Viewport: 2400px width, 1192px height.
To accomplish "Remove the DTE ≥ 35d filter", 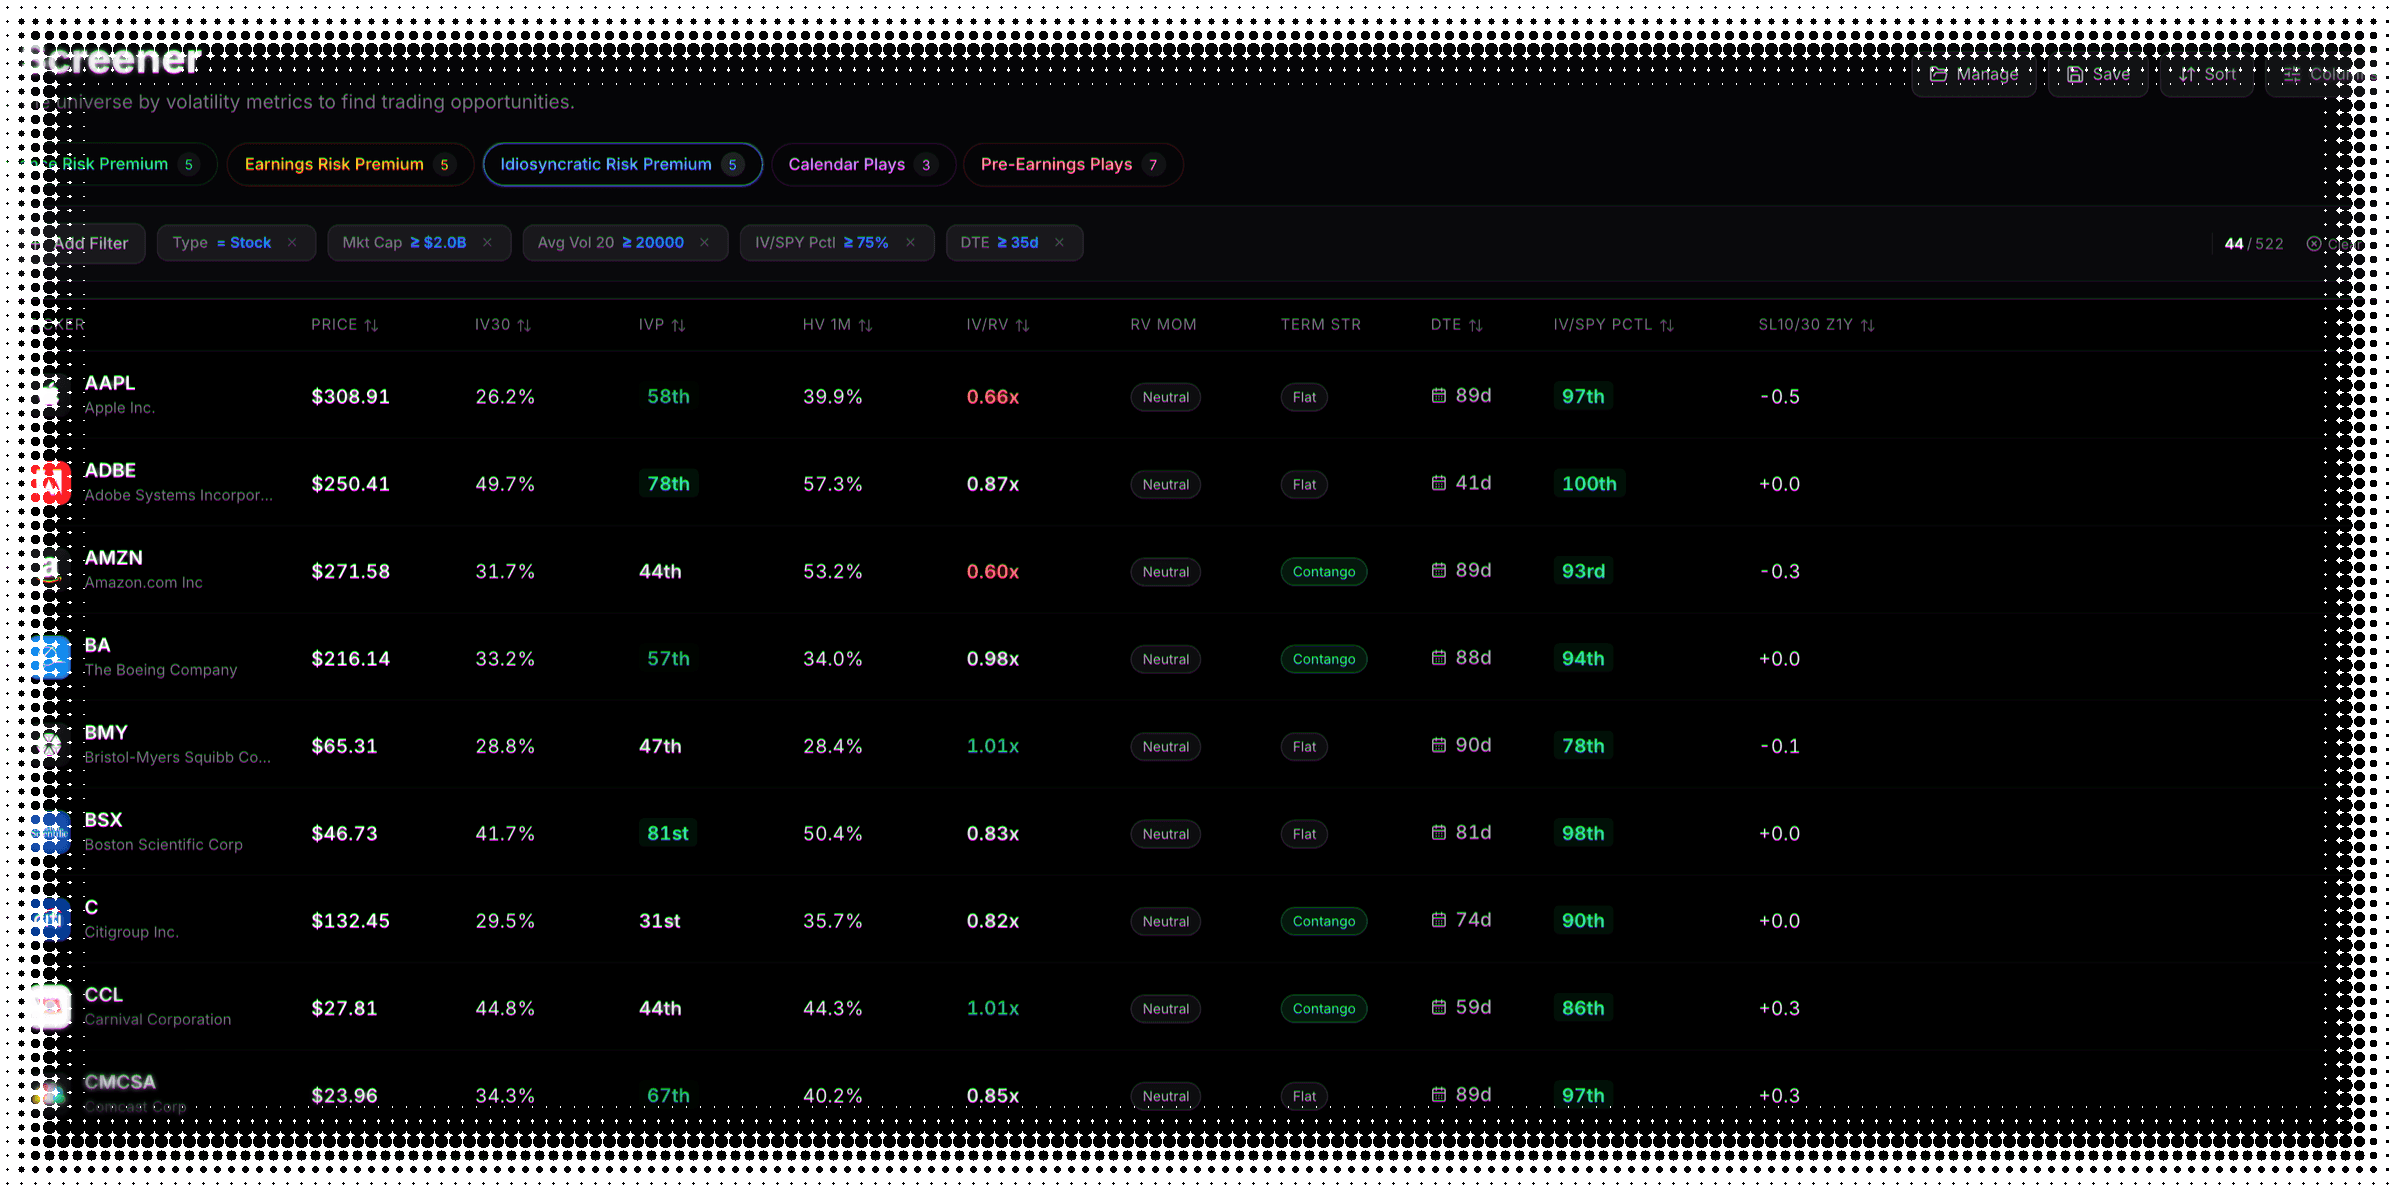I will [x=1060, y=243].
